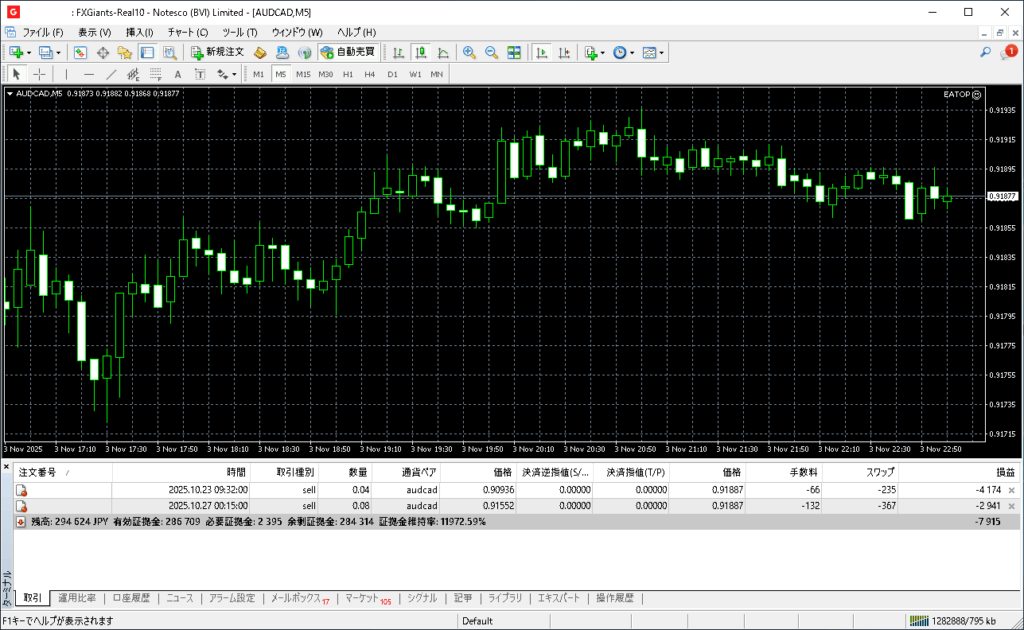Close the first audcad sell order
1024x630 pixels.
(x=1011, y=490)
